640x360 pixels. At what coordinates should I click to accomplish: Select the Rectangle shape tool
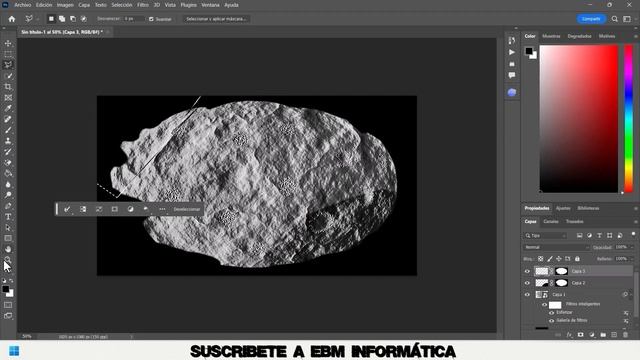pos(8,238)
